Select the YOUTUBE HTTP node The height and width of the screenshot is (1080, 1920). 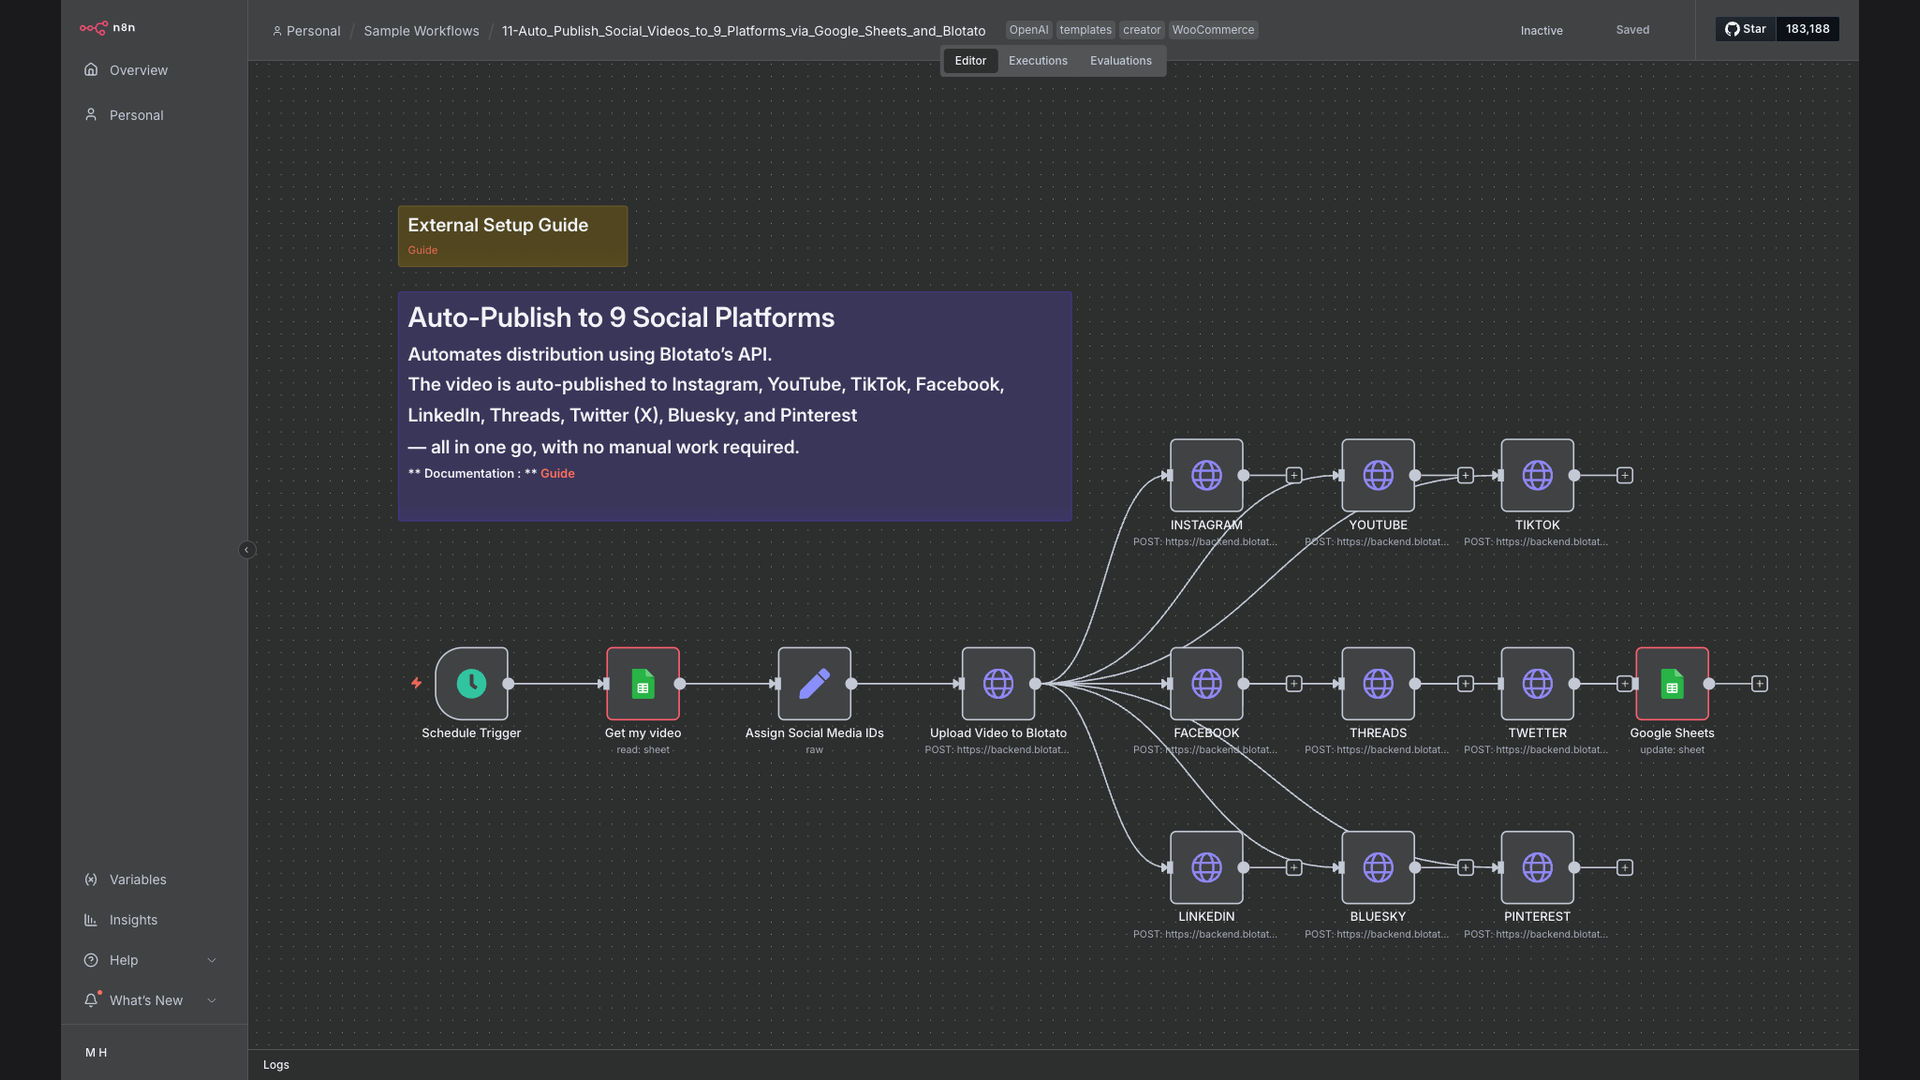point(1378,475)
